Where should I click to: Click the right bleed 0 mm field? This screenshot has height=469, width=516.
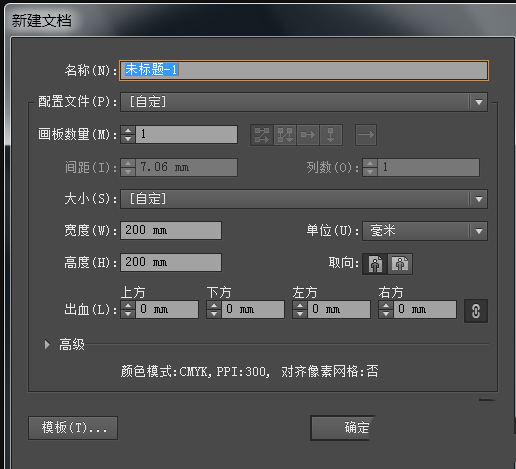(x=425, y=310)
